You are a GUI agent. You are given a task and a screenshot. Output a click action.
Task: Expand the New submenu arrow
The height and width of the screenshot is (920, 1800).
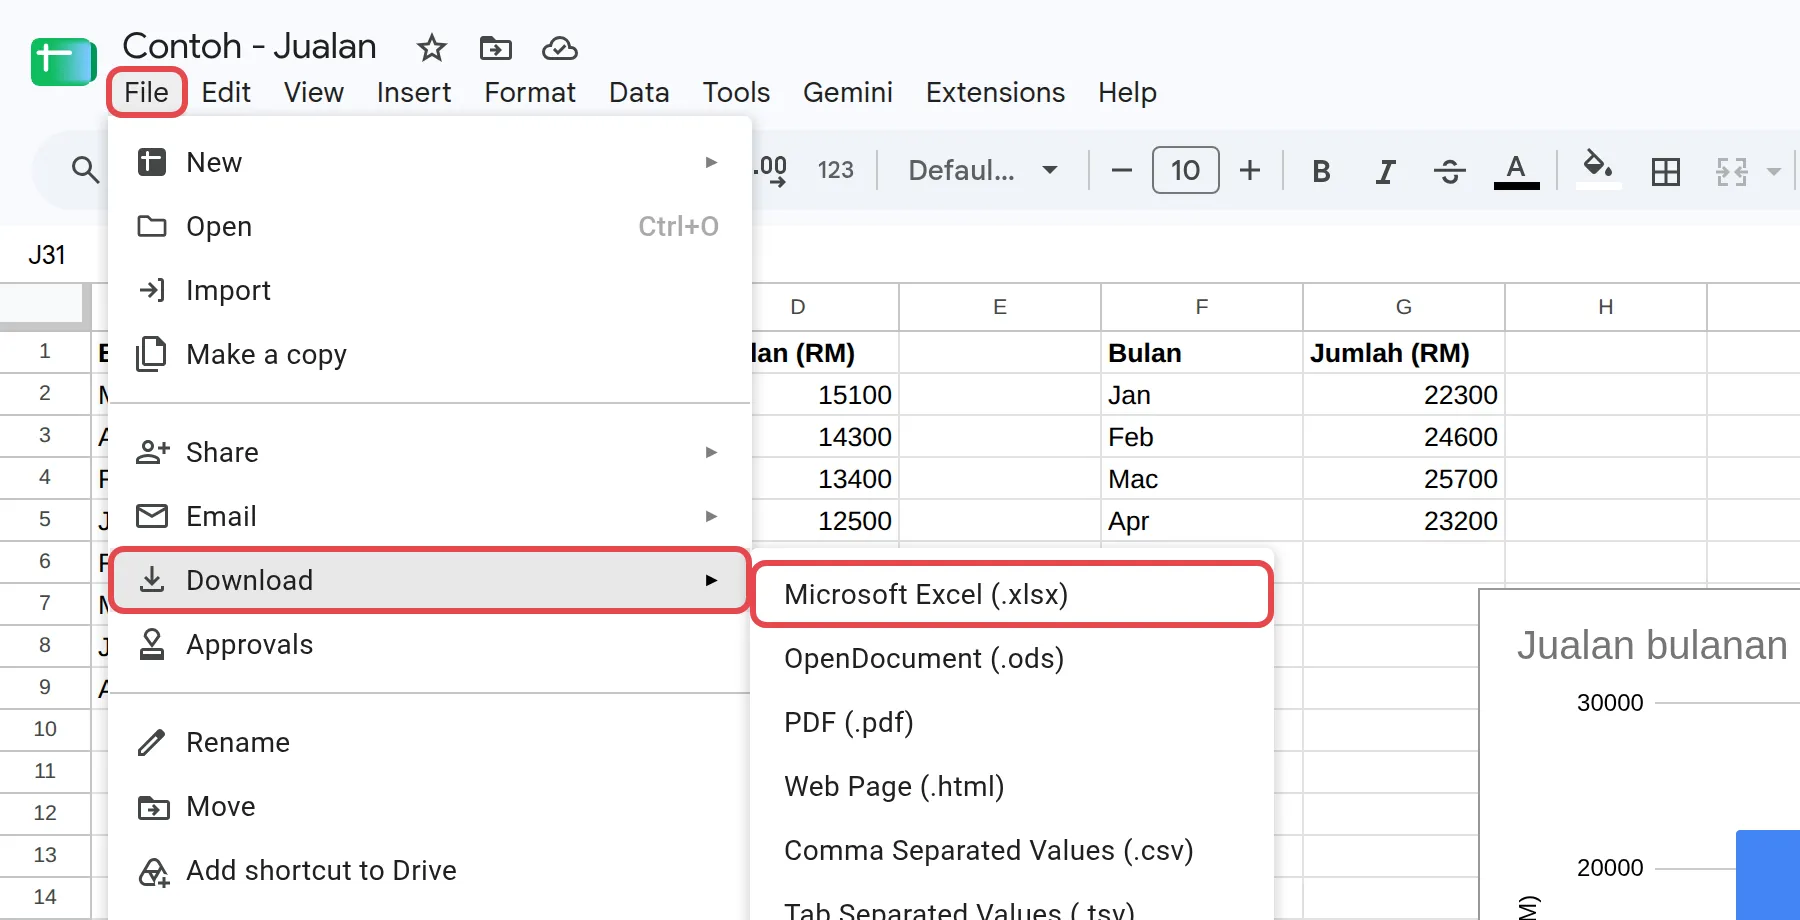pos(711,162)
